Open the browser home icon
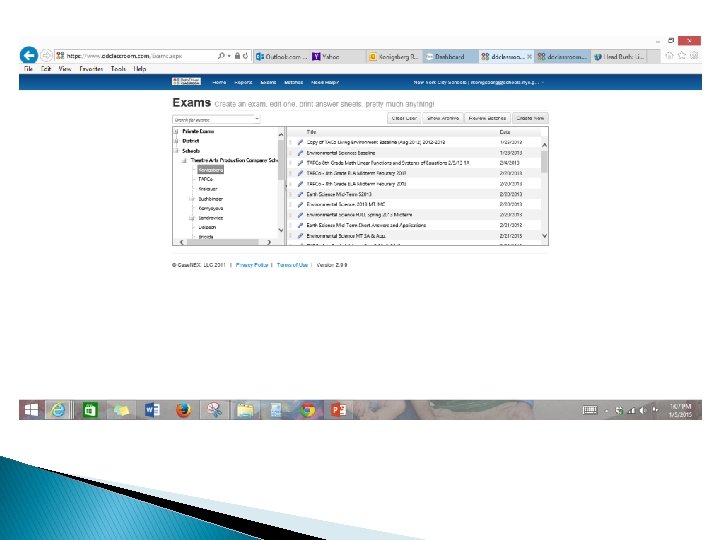Viewport: 720px width, 540px height. click(x=669, y=56)
